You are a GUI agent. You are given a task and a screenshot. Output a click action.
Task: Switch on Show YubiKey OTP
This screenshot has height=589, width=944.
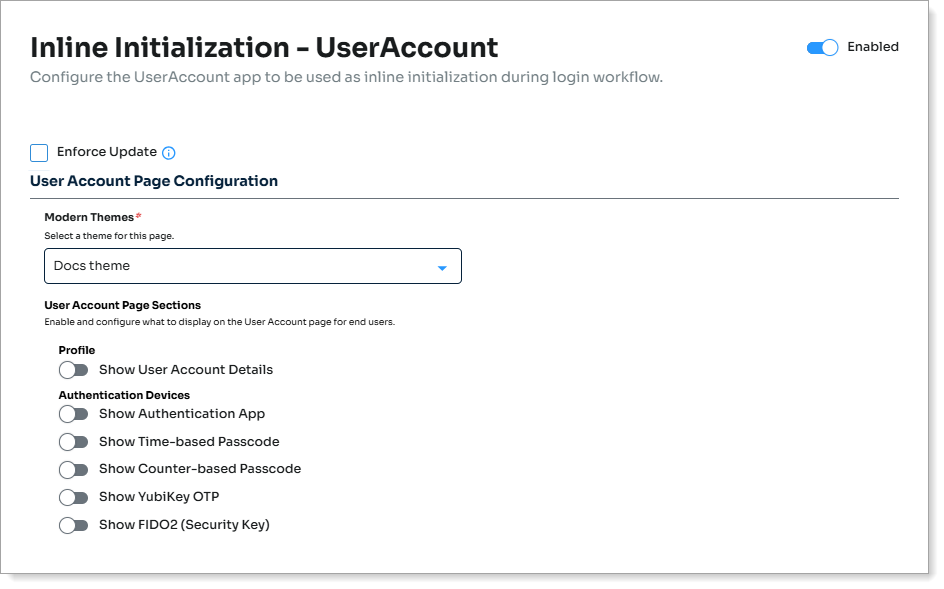click(74, 497)
